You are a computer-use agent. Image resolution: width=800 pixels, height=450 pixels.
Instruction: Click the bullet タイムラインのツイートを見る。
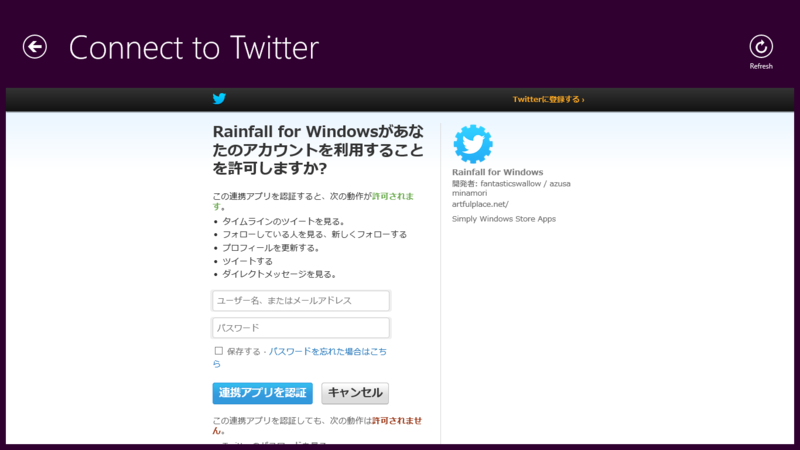point(284,221)
